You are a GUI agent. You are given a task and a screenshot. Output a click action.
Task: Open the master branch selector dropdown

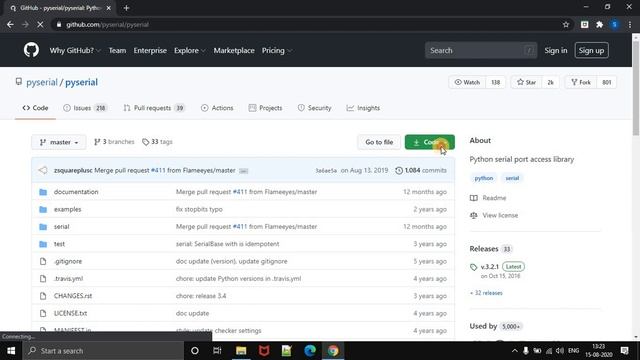59,142
